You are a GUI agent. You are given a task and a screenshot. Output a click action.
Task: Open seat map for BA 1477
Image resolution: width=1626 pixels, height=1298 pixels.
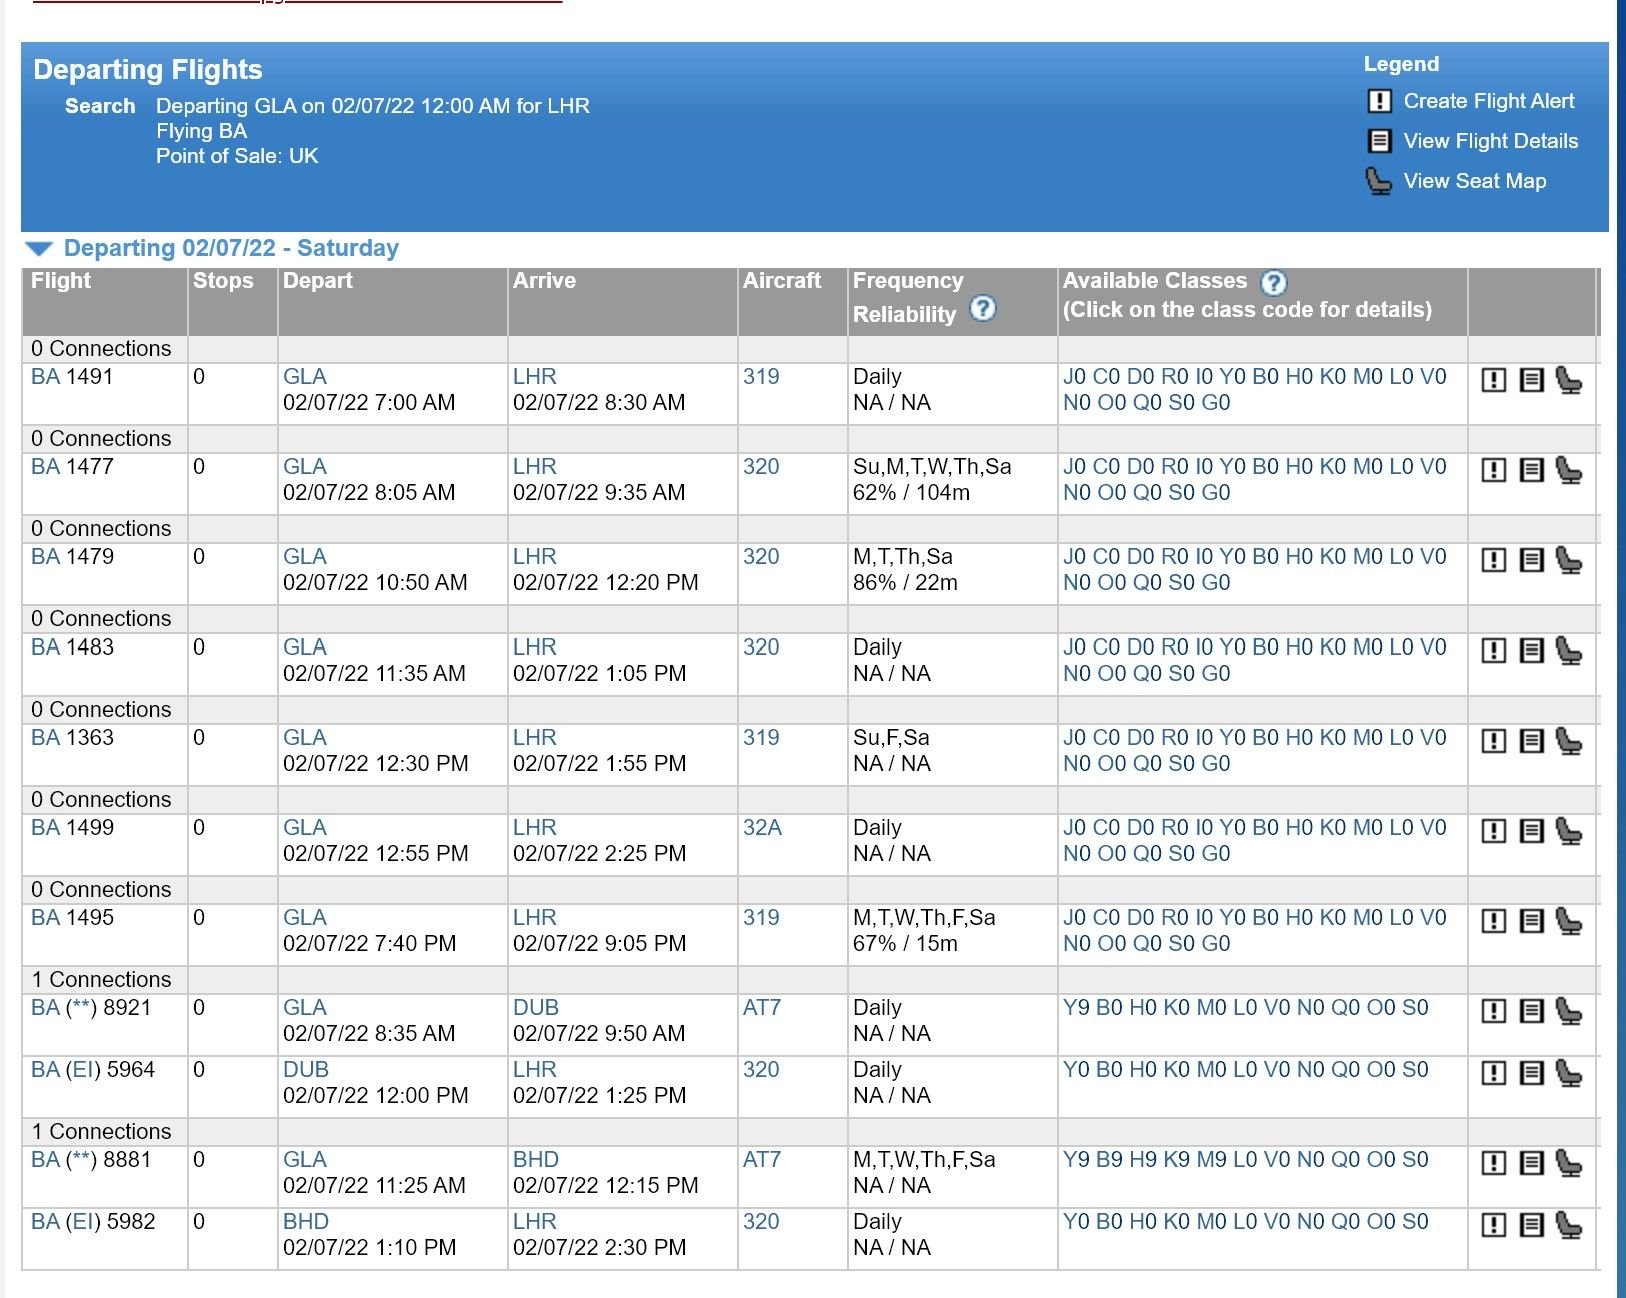1569,470
